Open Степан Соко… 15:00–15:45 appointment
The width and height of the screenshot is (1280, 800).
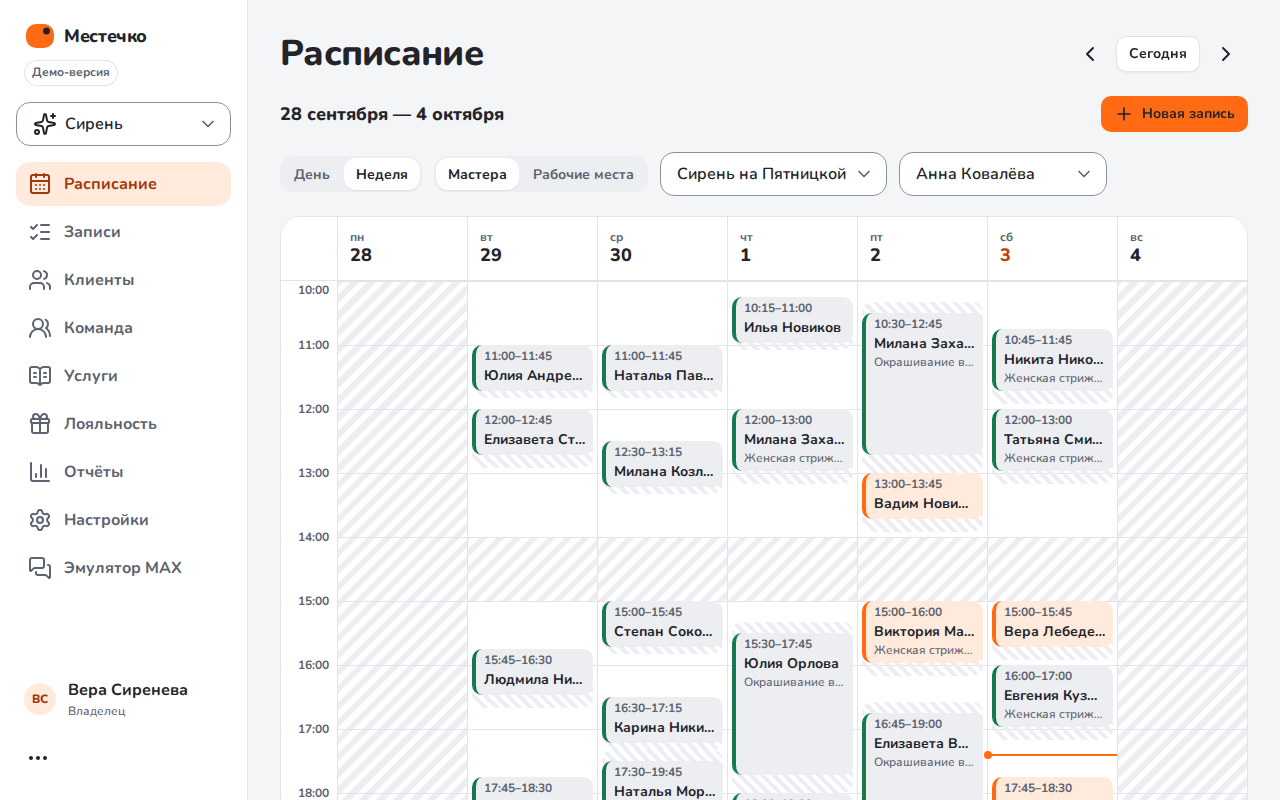pyautogui.click(x=662, y=623)
